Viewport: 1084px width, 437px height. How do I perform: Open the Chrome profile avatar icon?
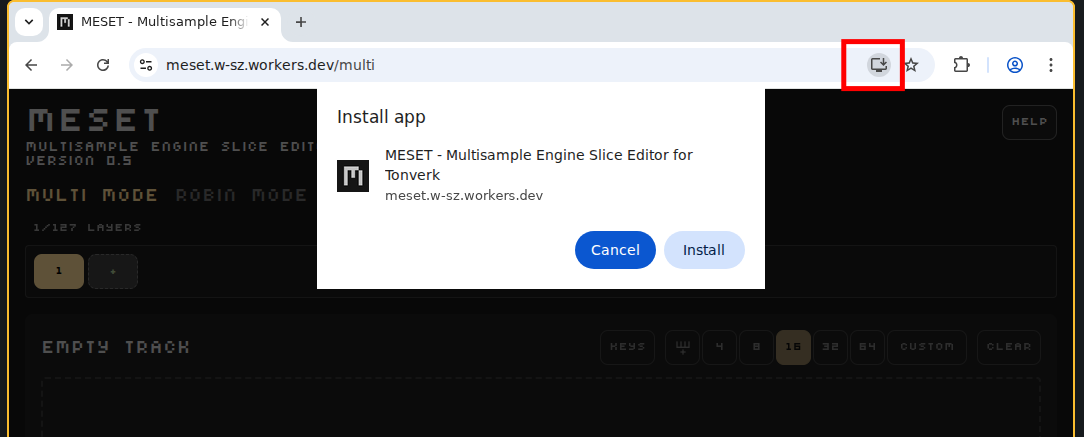(1014, 65)
